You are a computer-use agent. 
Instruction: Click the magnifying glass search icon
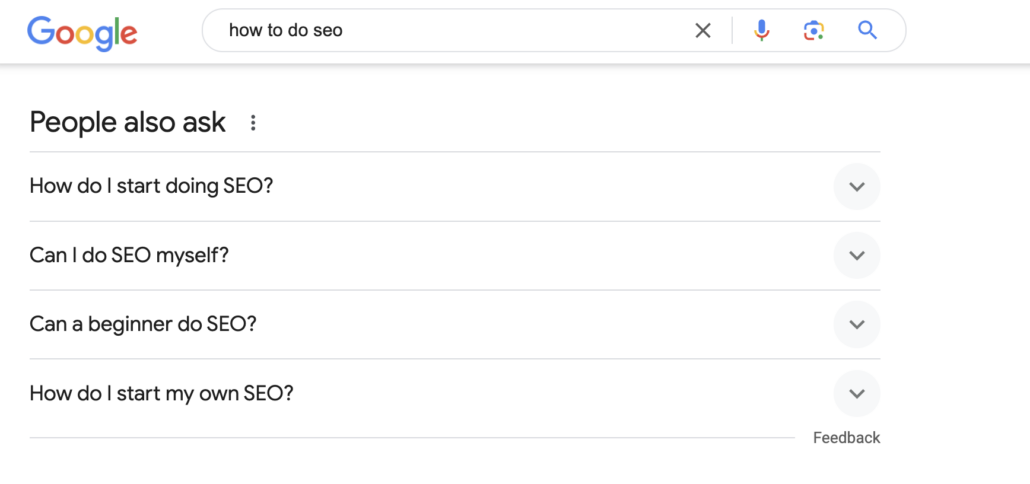tap(867, 31)
